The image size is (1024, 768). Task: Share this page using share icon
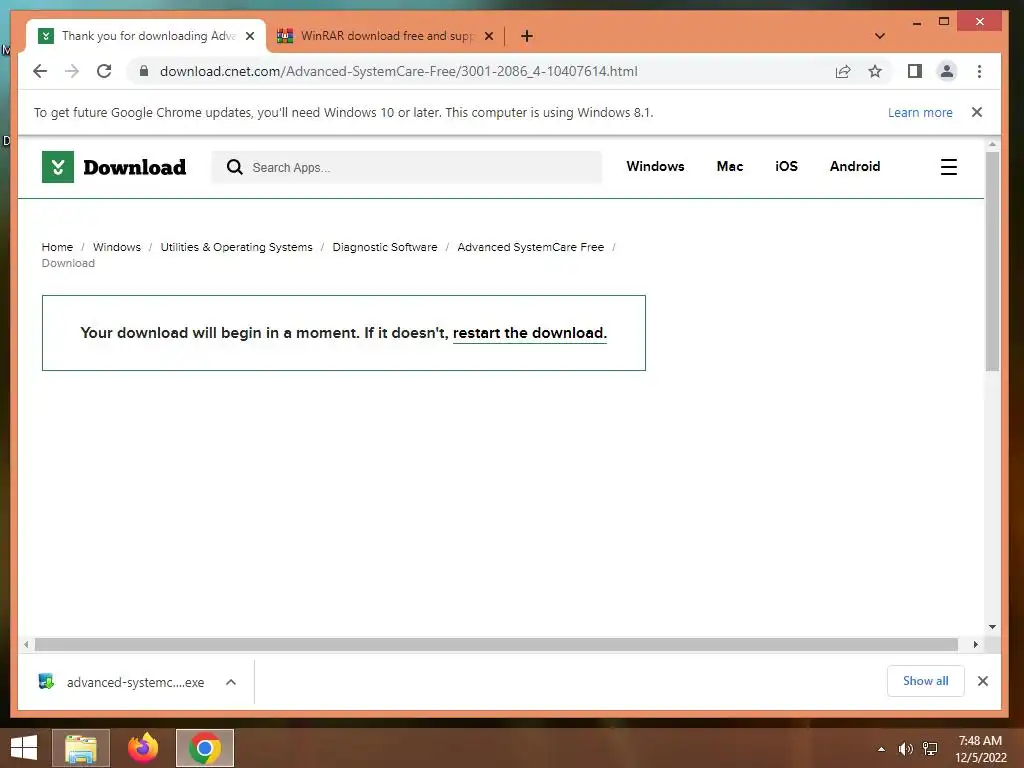pos(843,71)
